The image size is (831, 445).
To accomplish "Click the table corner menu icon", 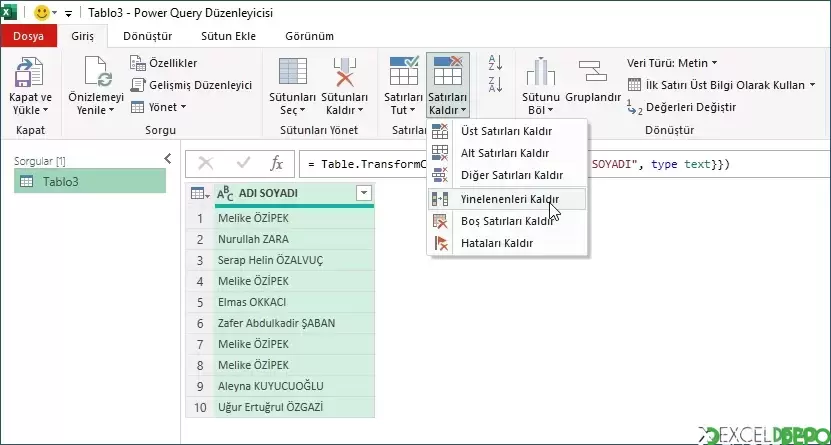I will point(200,194).
